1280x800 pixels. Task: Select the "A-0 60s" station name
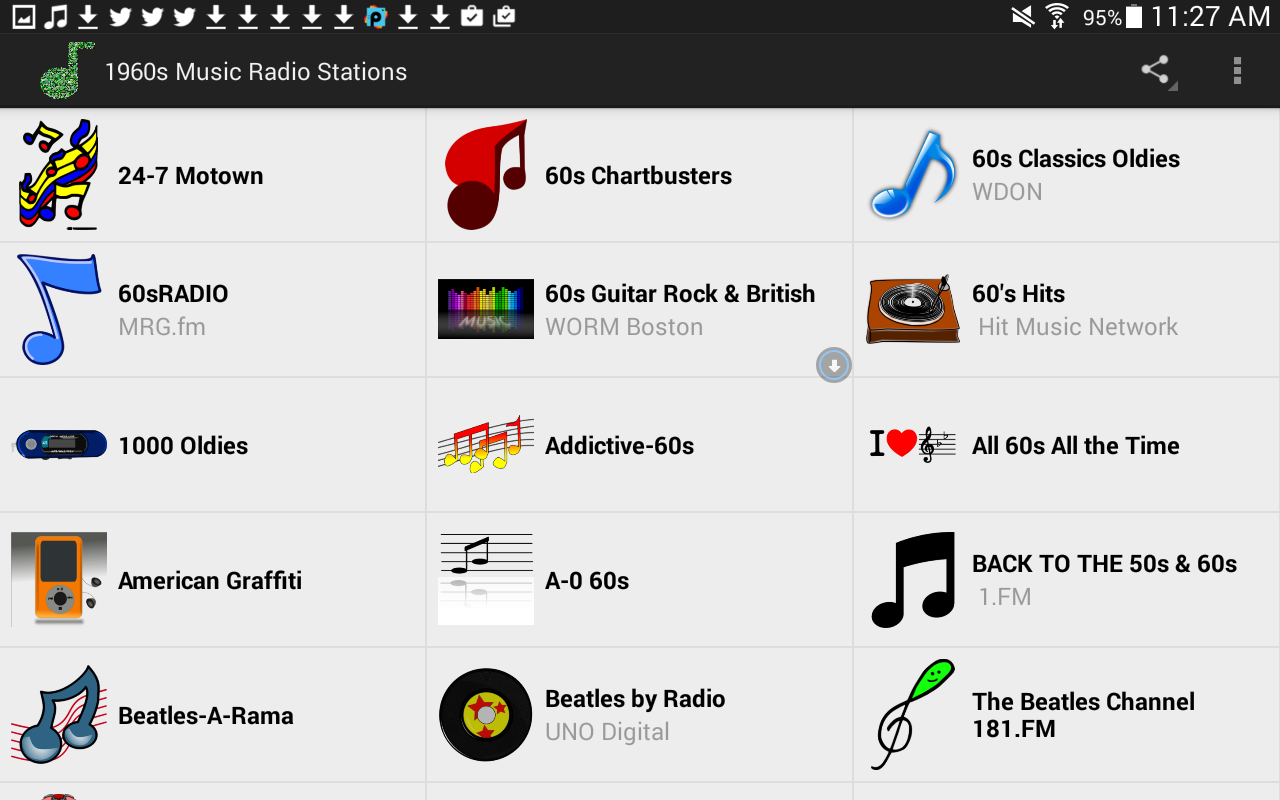coord(587,581)
